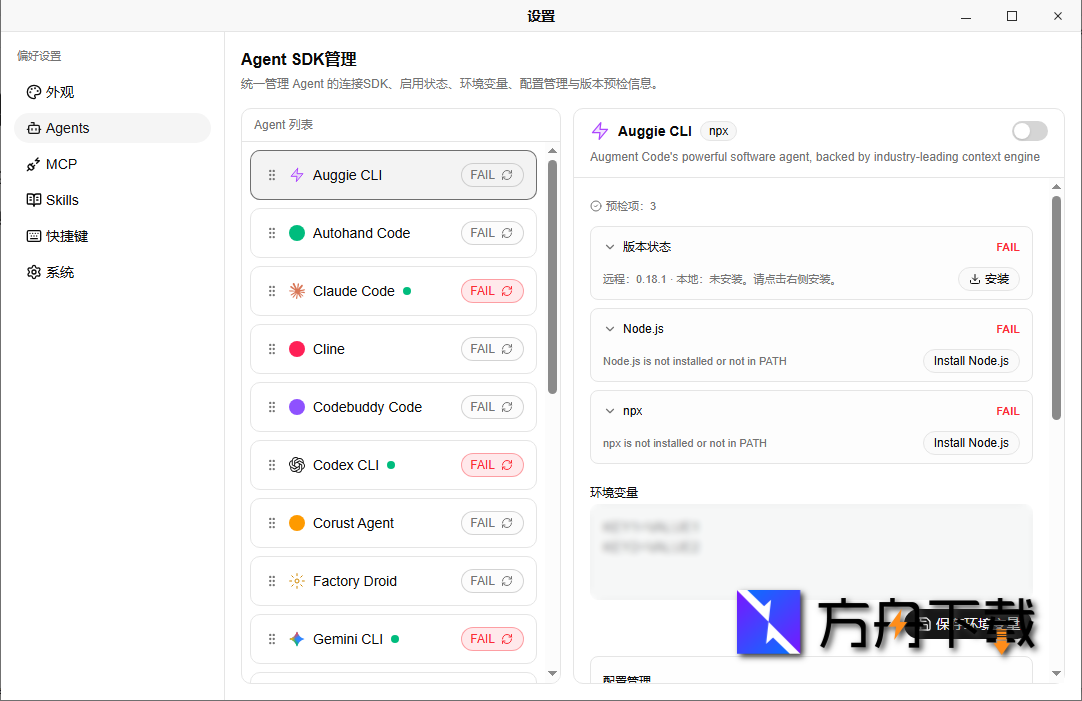Click the palette icon next to 外观
The height and width of the screenshot is (701, 1082).
[x=32, y=92]
